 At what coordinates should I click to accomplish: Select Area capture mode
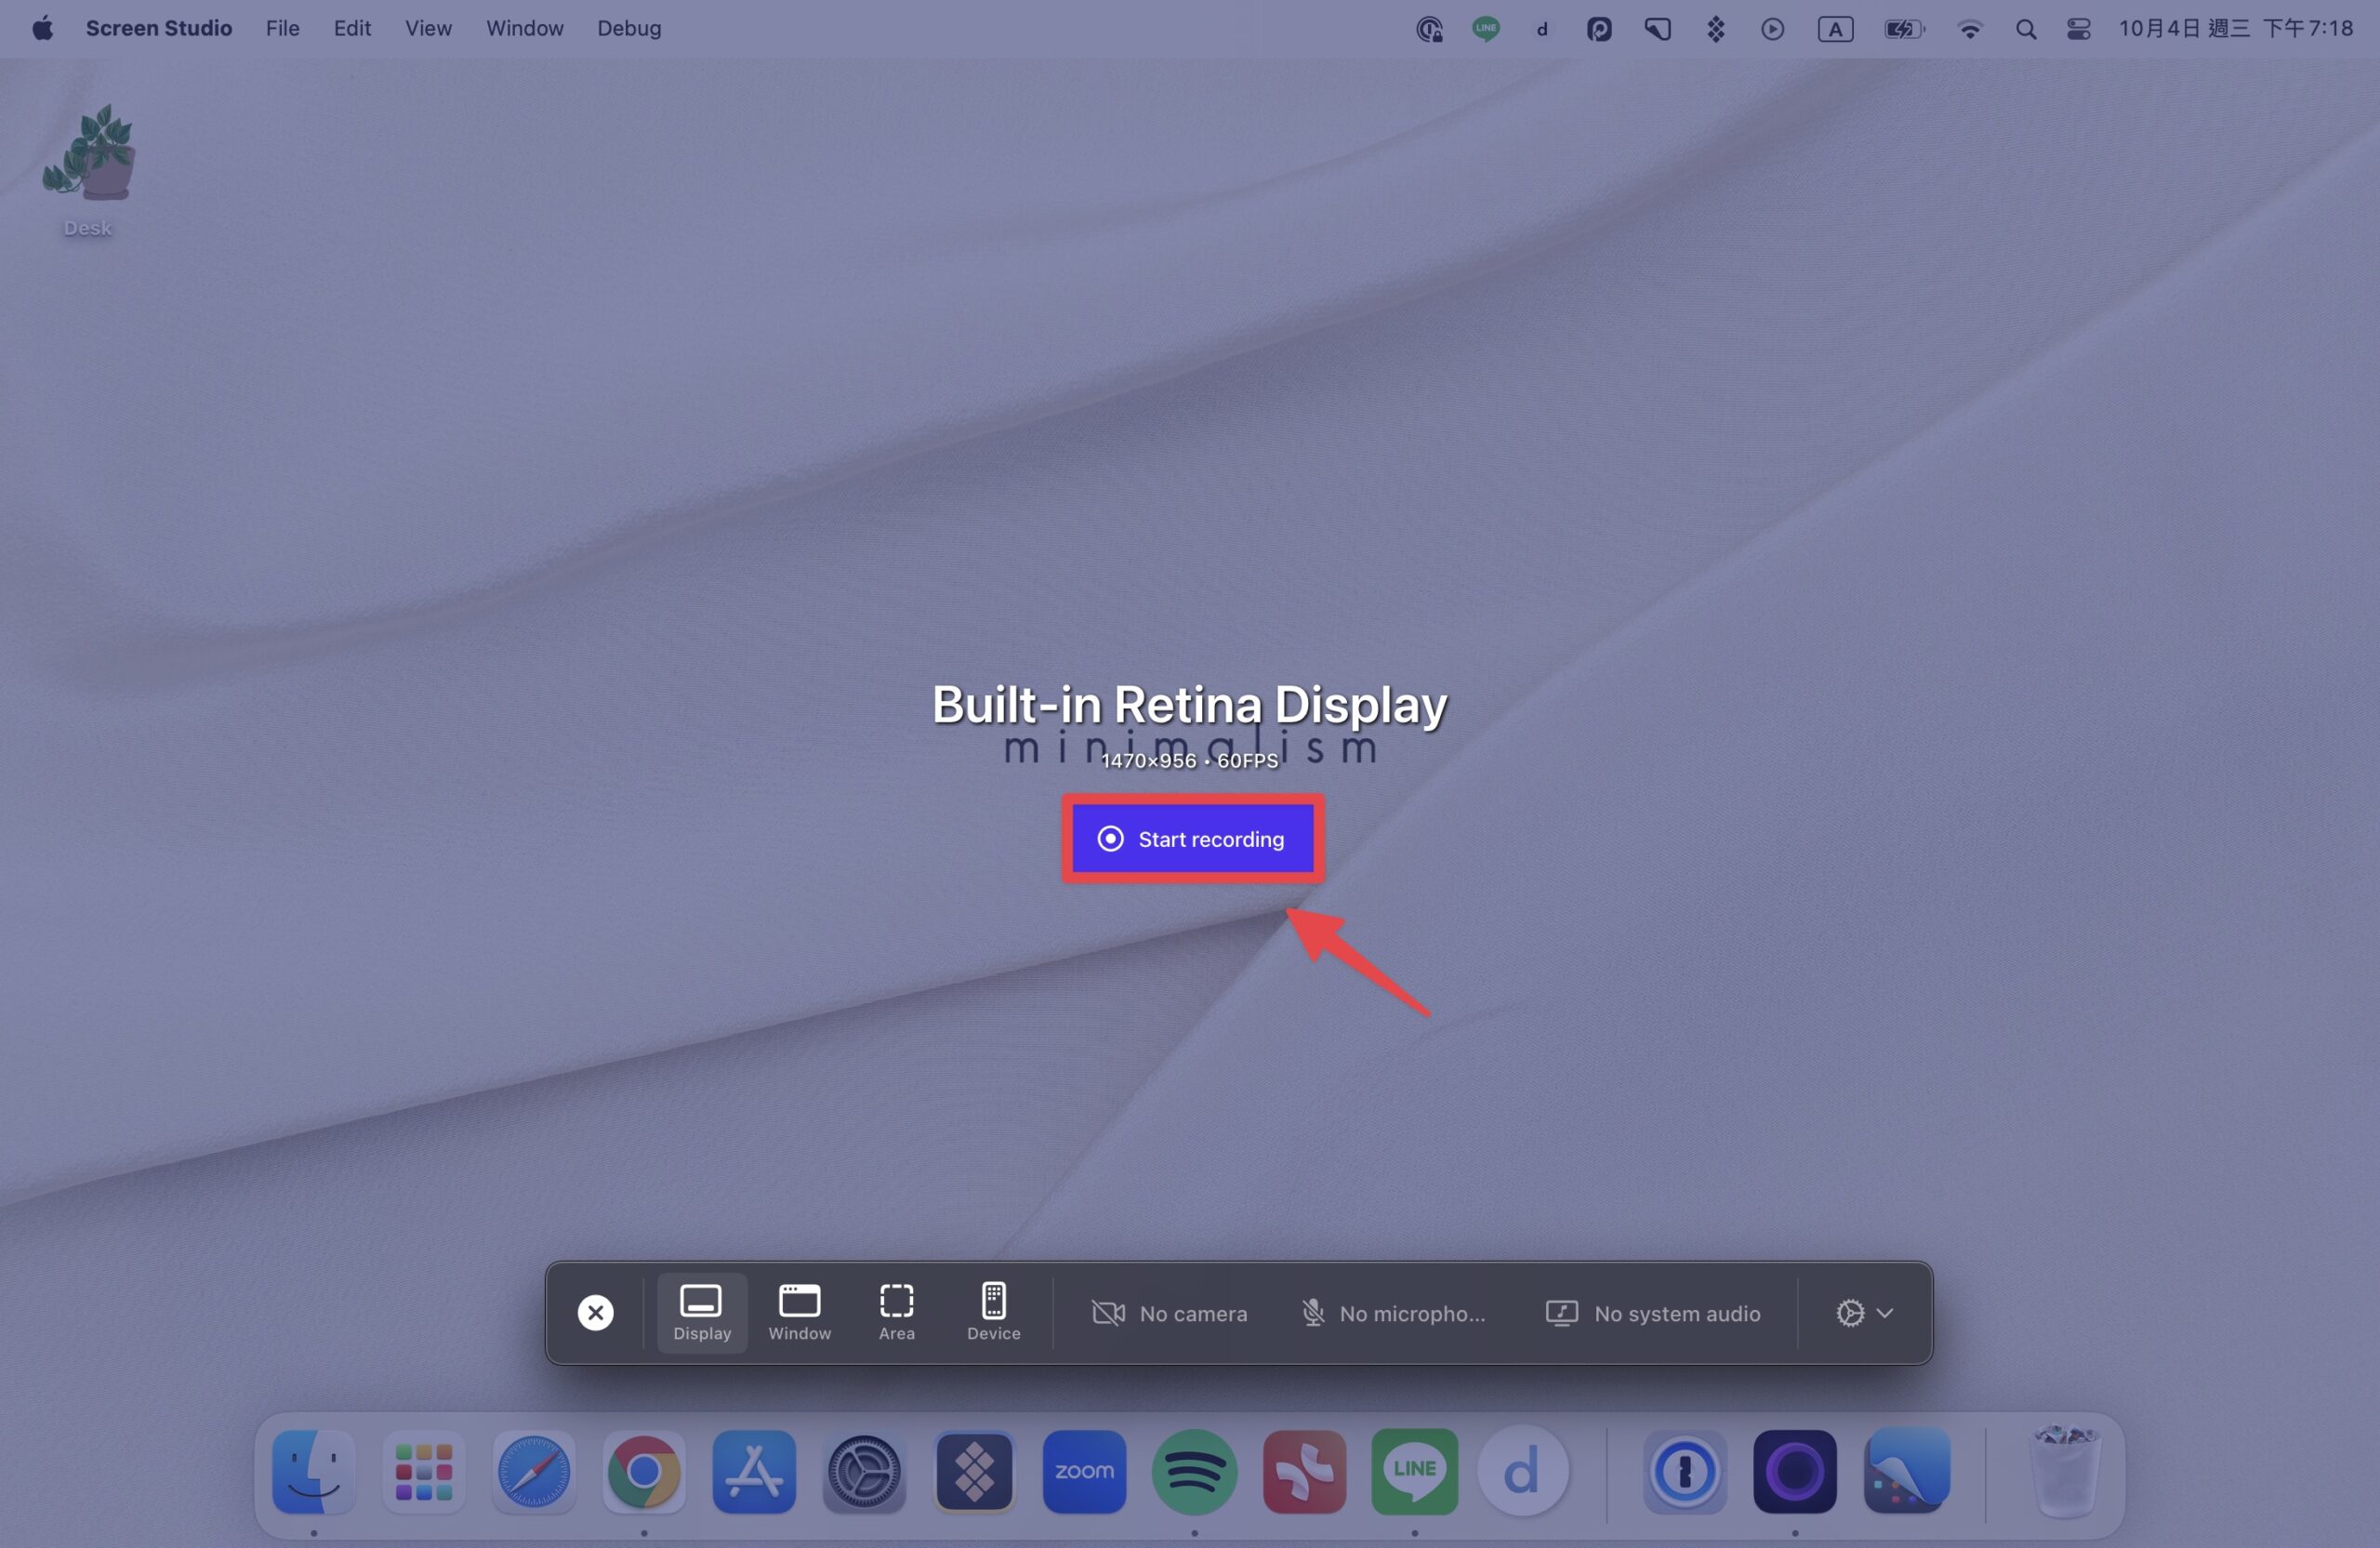[x=896, y=1312]
